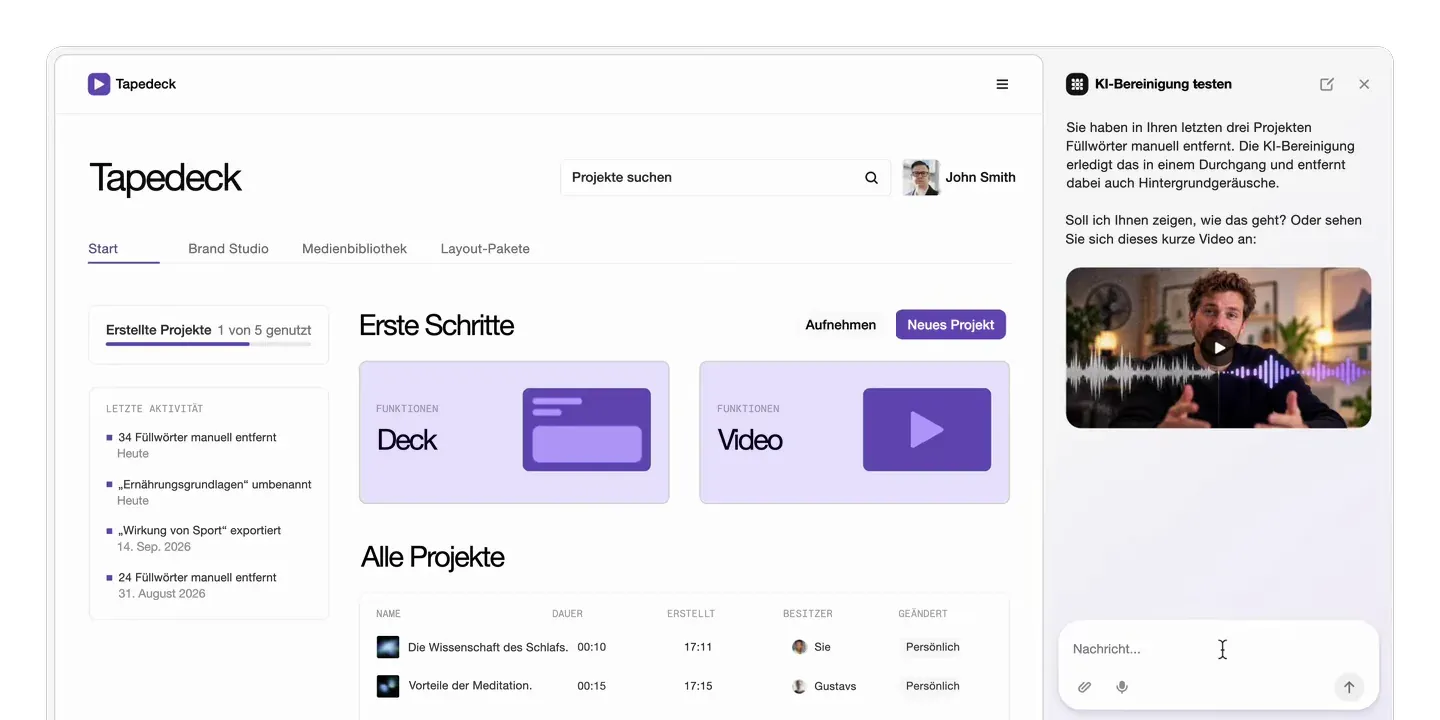This screenshot has width=1440, height=720.
Task: Click the Video card play icon
Action: (927, 430)
